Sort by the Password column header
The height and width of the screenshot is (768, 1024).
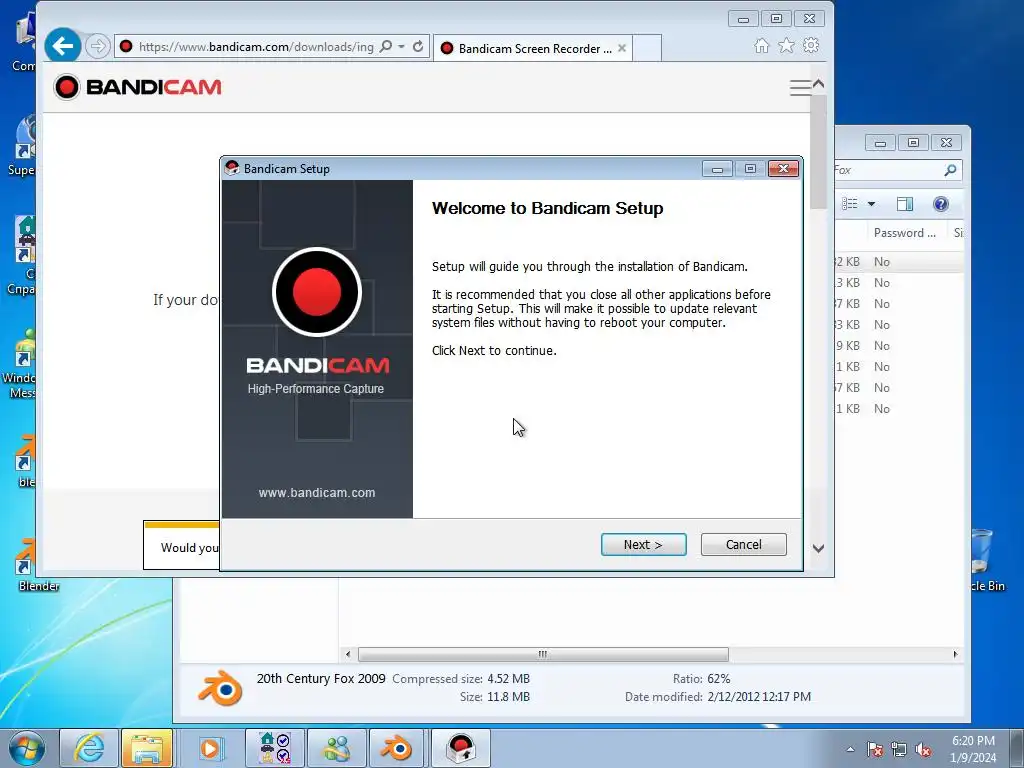pyautogui.click(x=904, y=233)
